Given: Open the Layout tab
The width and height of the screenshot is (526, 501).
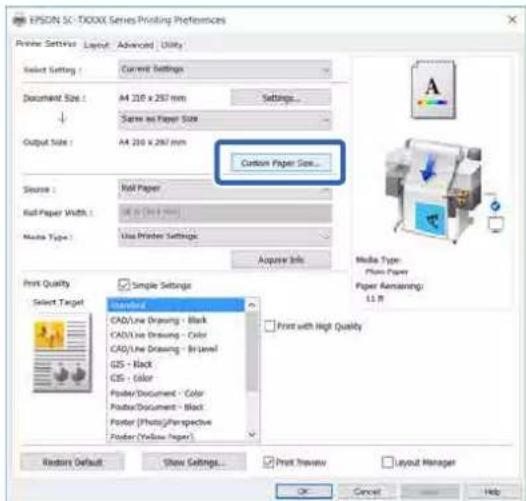Looking at the screenshot, I should [96, 45].
